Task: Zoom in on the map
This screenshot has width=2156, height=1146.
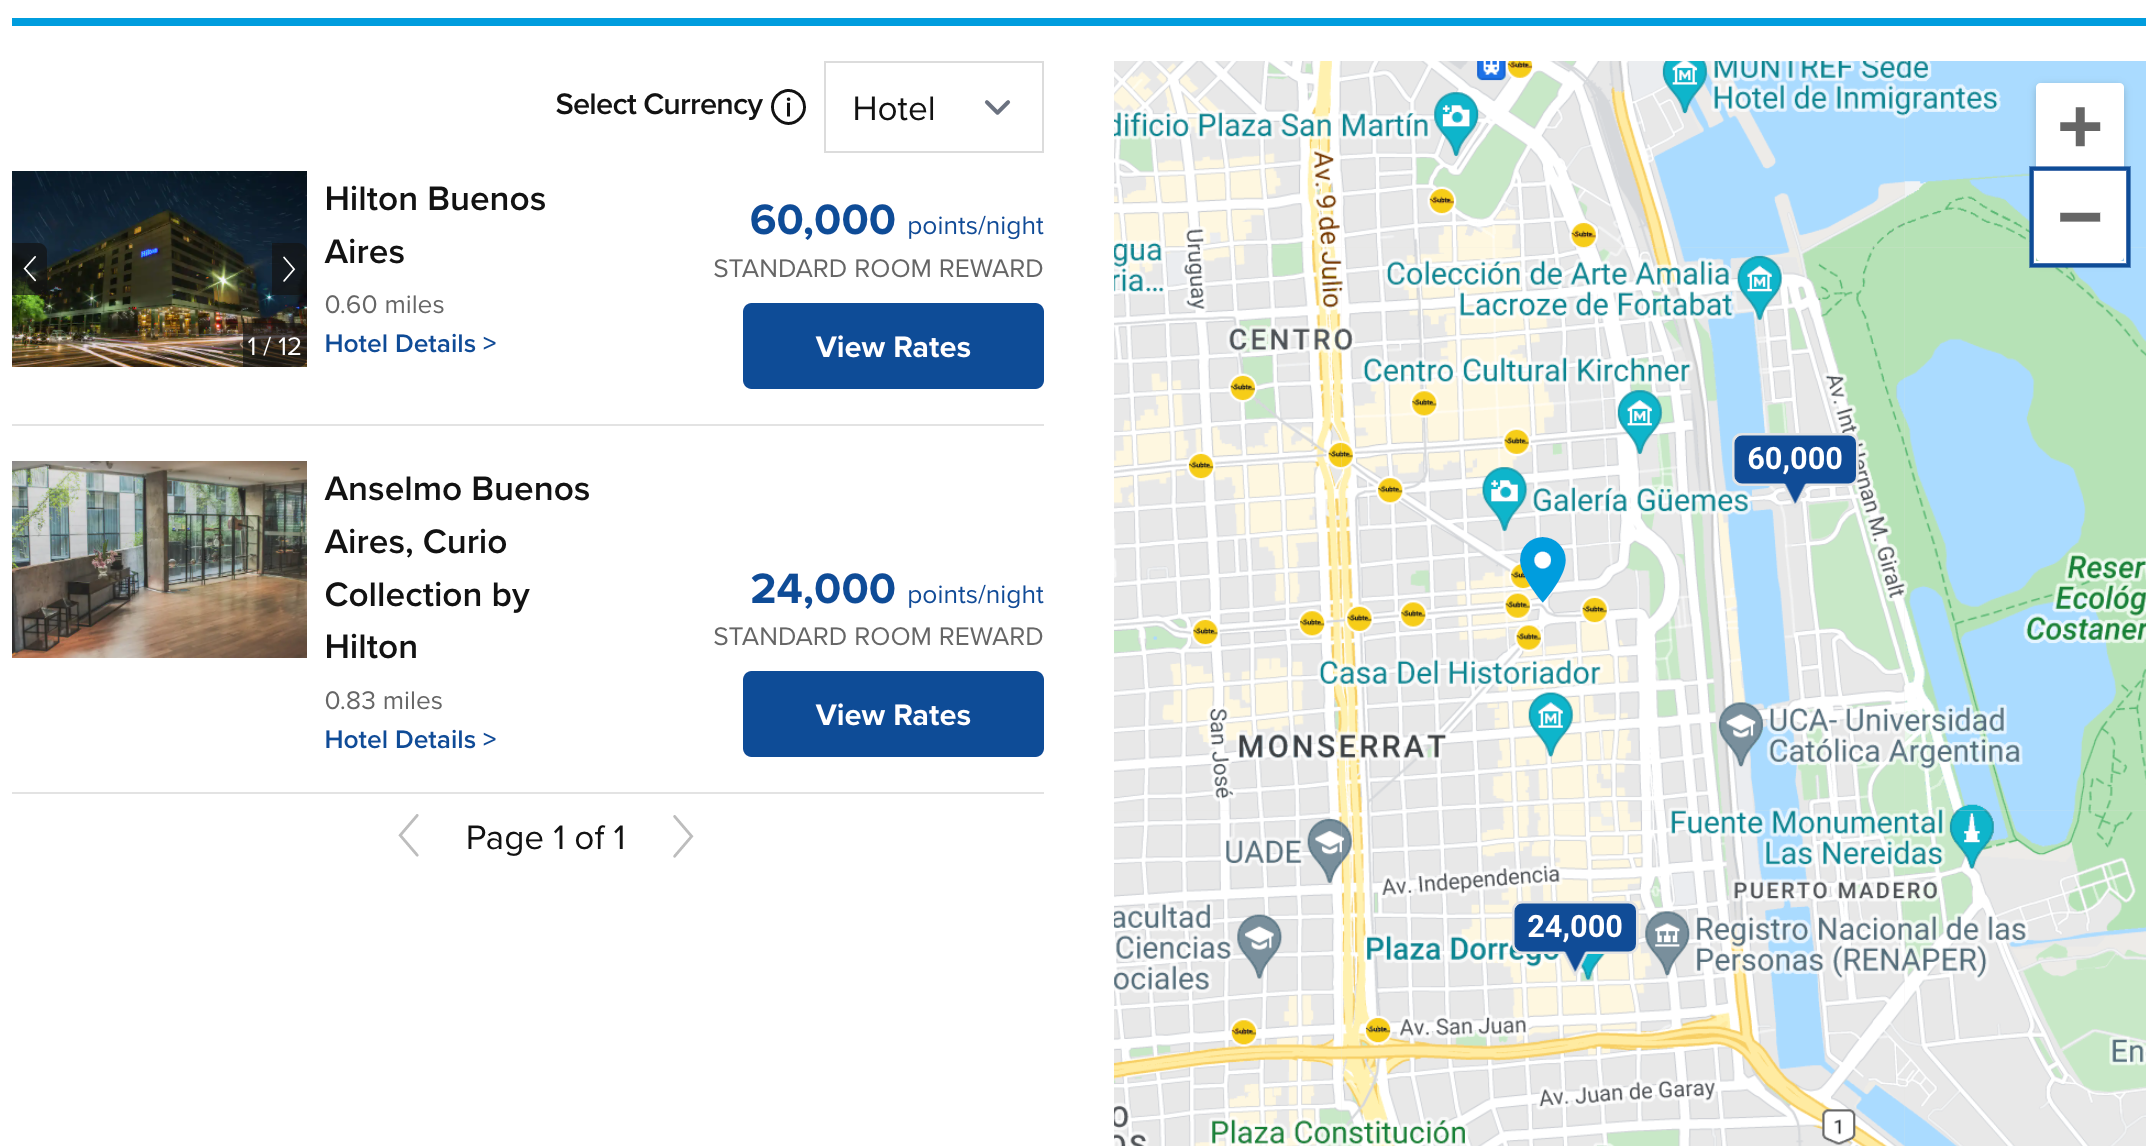Action: tap(2080, 126)
